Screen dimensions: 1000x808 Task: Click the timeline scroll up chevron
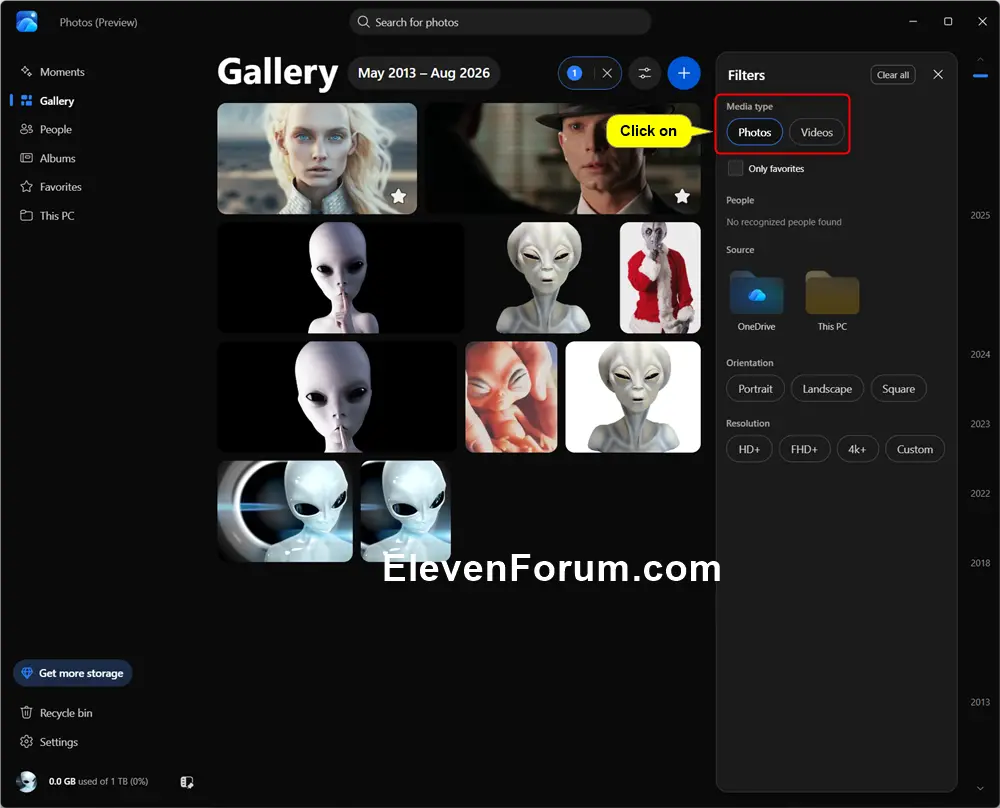pyautogui.click(x=980, y=59)
